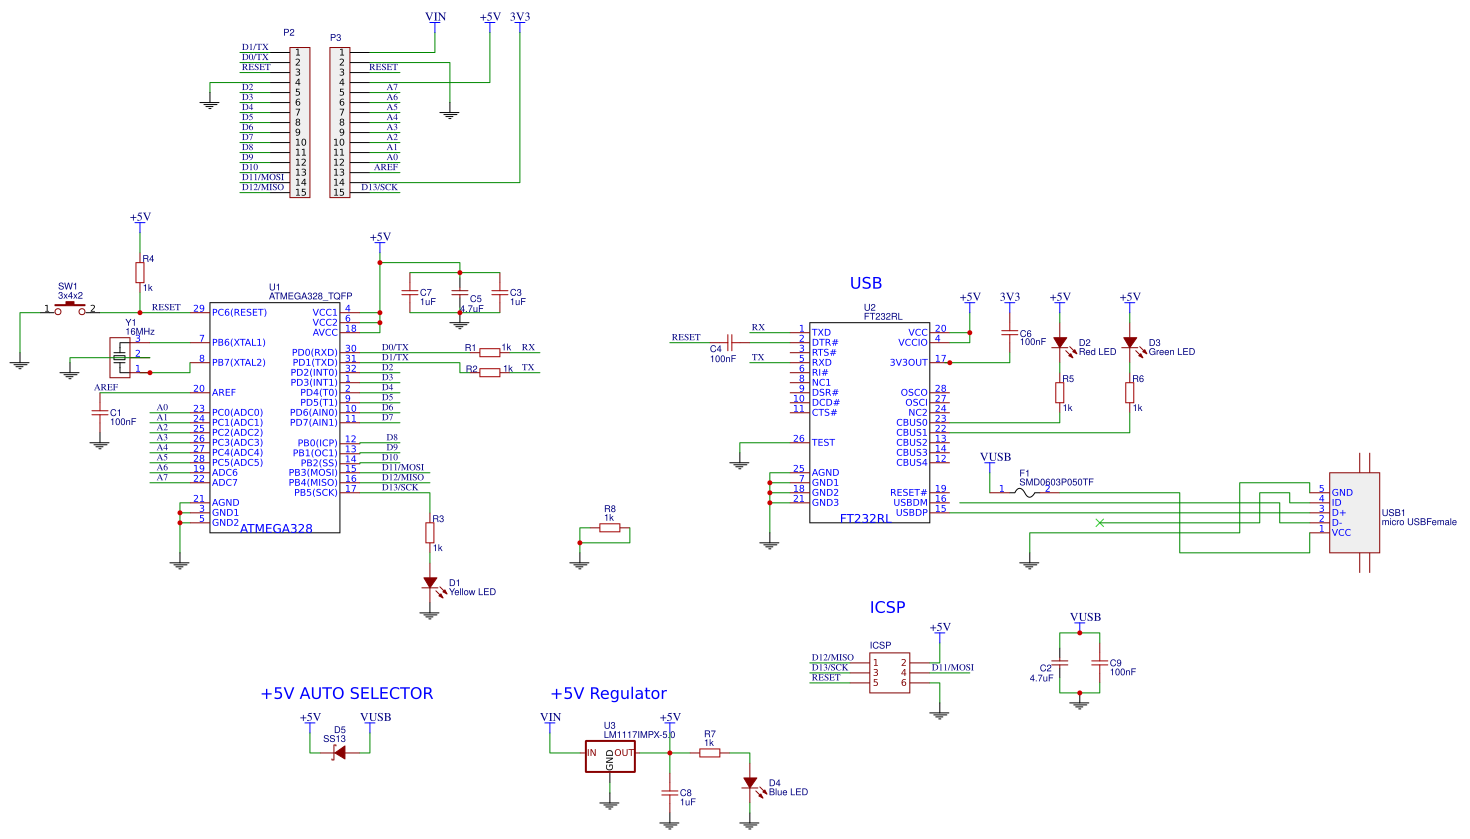This screenshot has width=1470, height=839.
Task: Select the VCCIO pin label
Action: pos(913,342)
